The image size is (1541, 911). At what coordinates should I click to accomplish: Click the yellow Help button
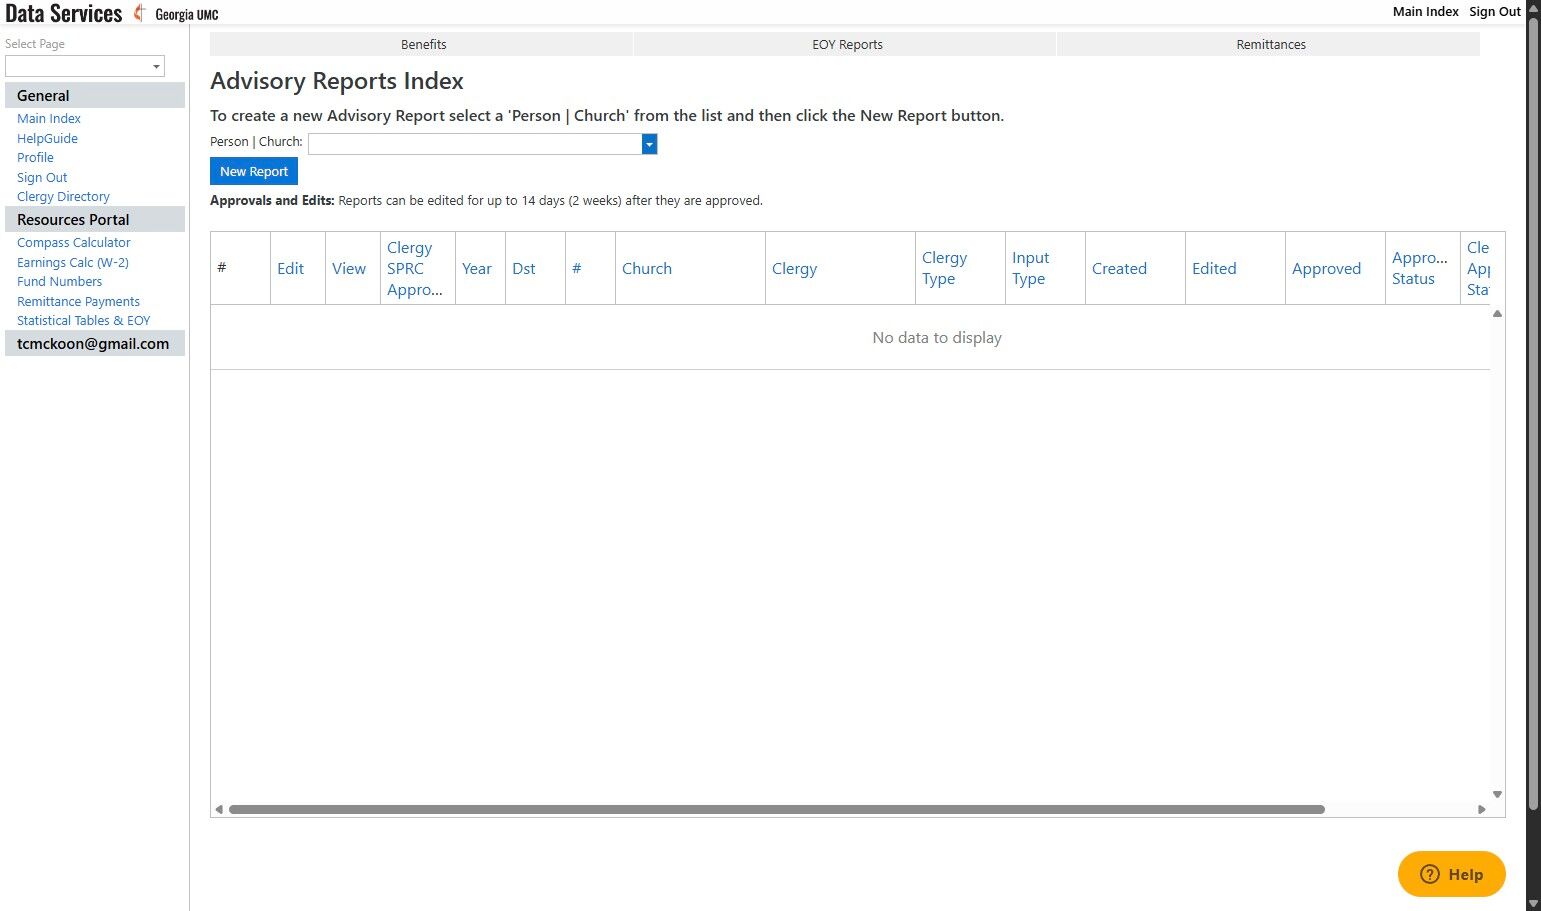click(x=1451, y=874)
